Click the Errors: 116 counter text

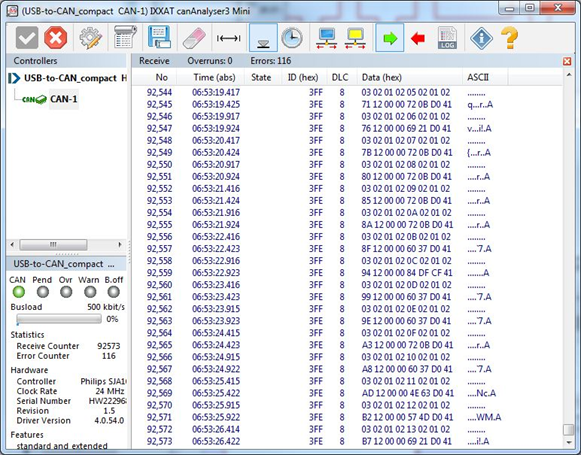pos(270,61)
